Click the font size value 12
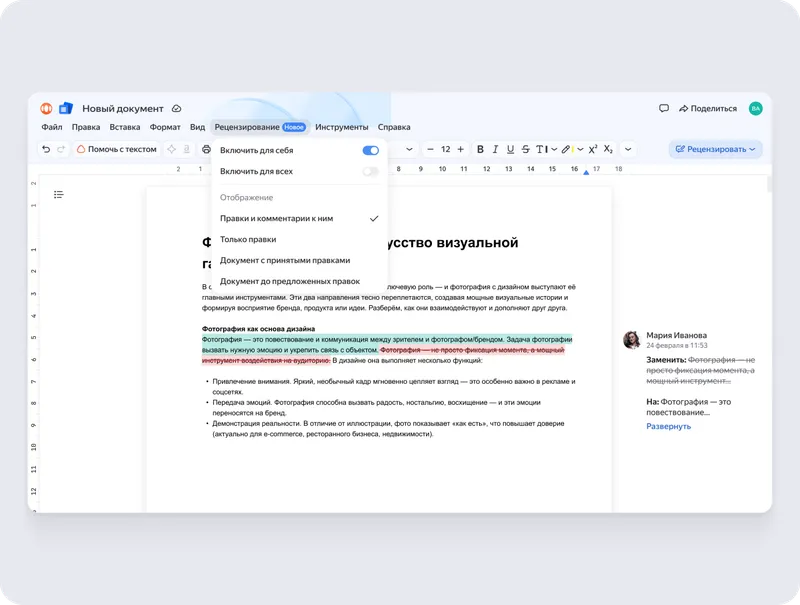800x605 pixels. (445, 149)
